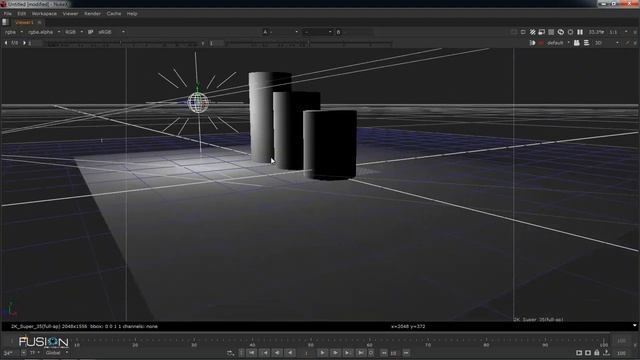Open the Cache menu

[x=114, y=13]
